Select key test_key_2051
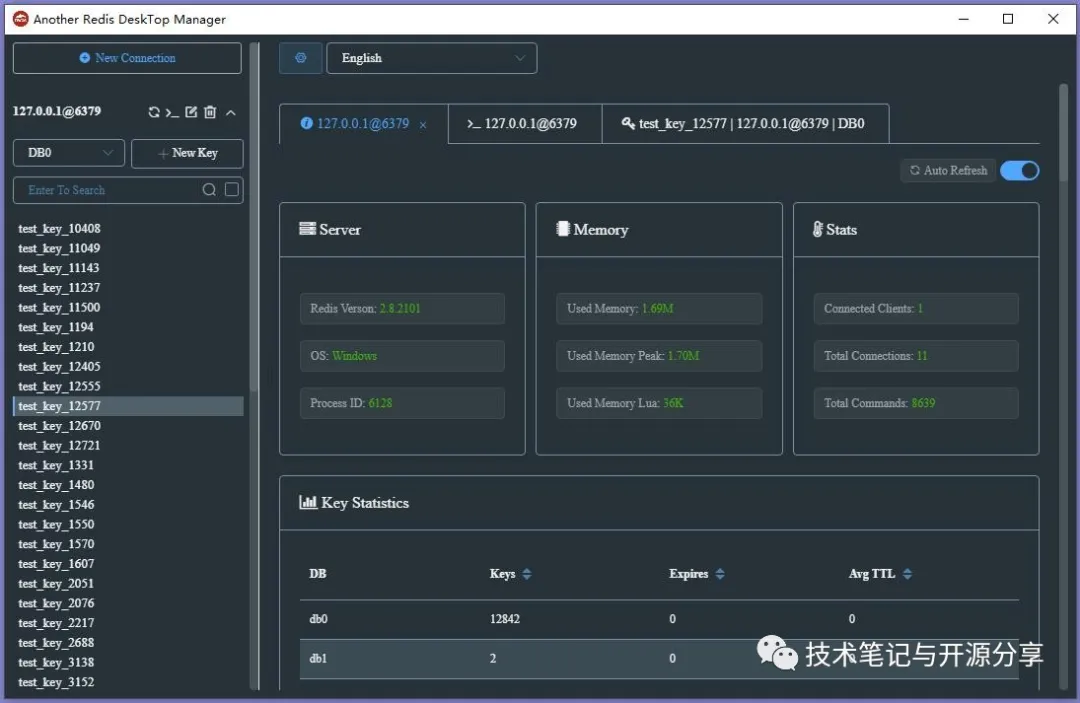The height and width of the screenshot is (703, 1080). click(x=128, y=584)
